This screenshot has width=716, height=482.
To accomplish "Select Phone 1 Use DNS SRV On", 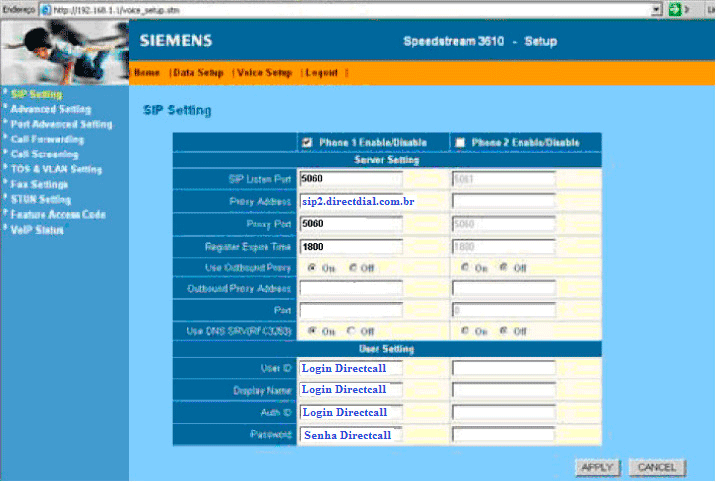I will point(312,331).
